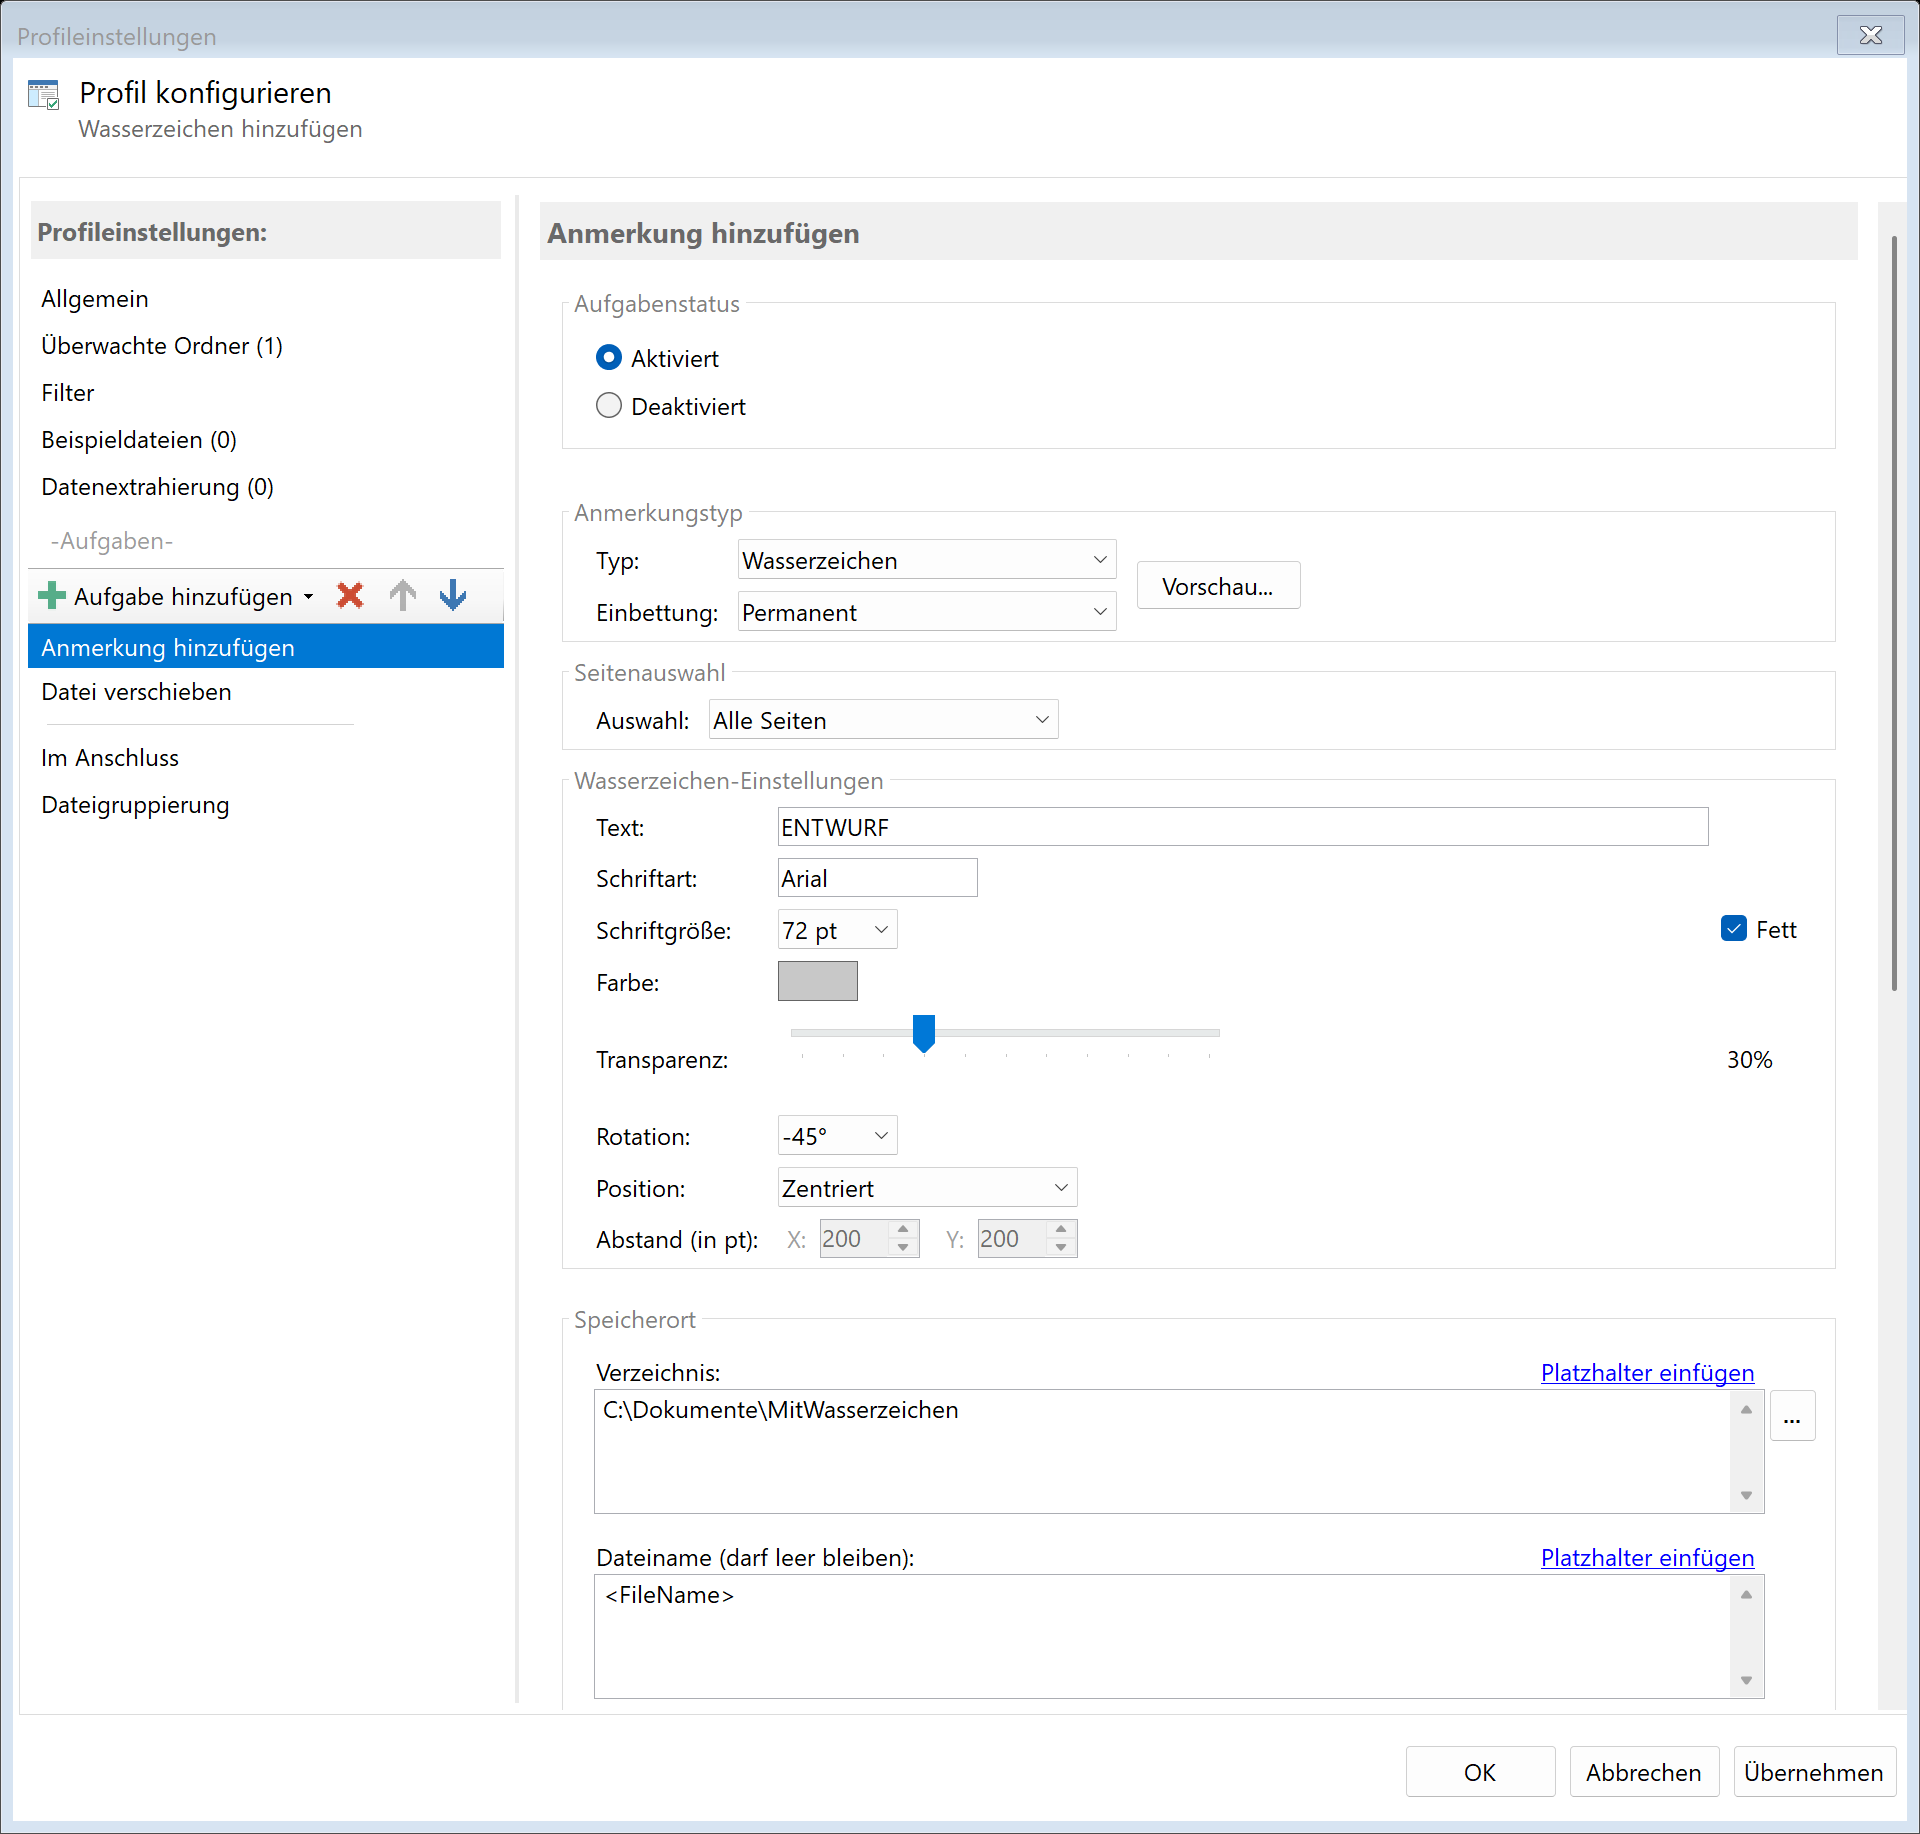Delete task with the red X icon
1920x1834 pixels.
350,596
